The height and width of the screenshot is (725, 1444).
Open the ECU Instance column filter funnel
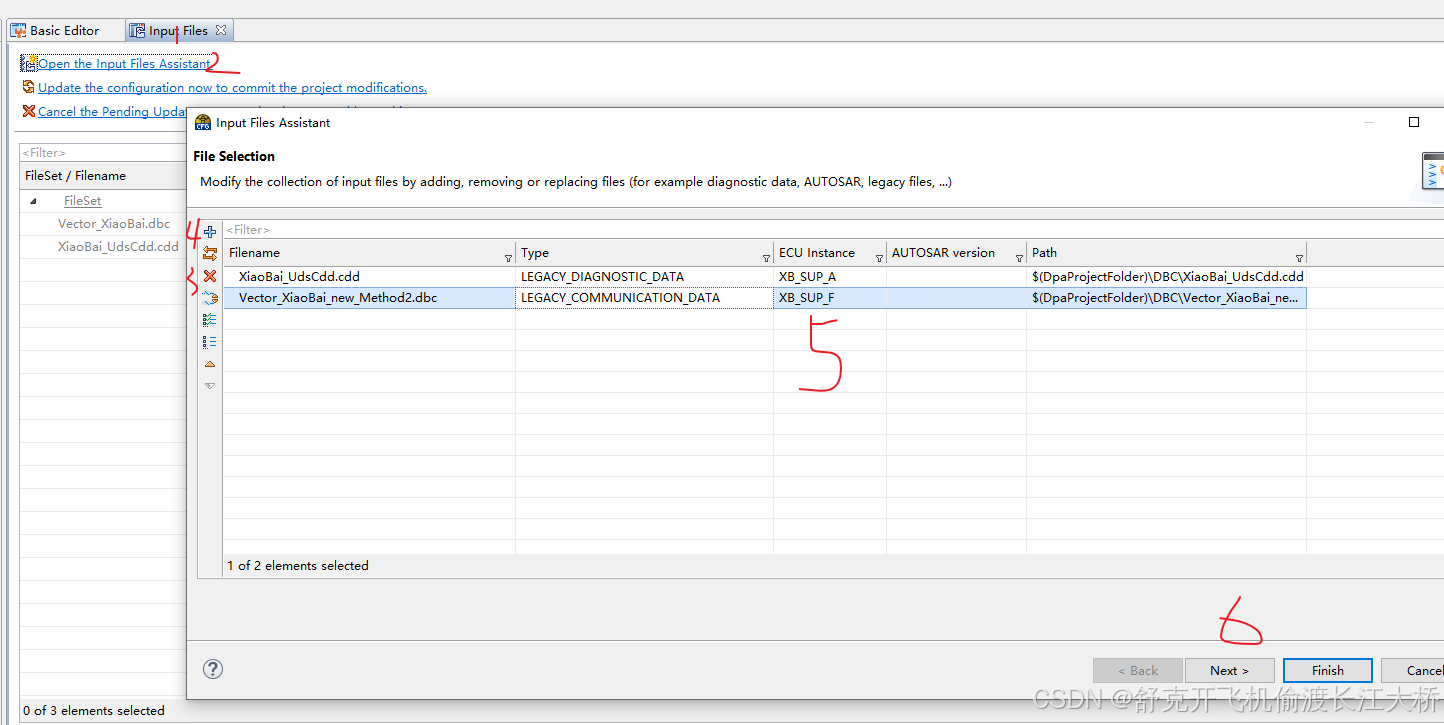coord(878,256)
